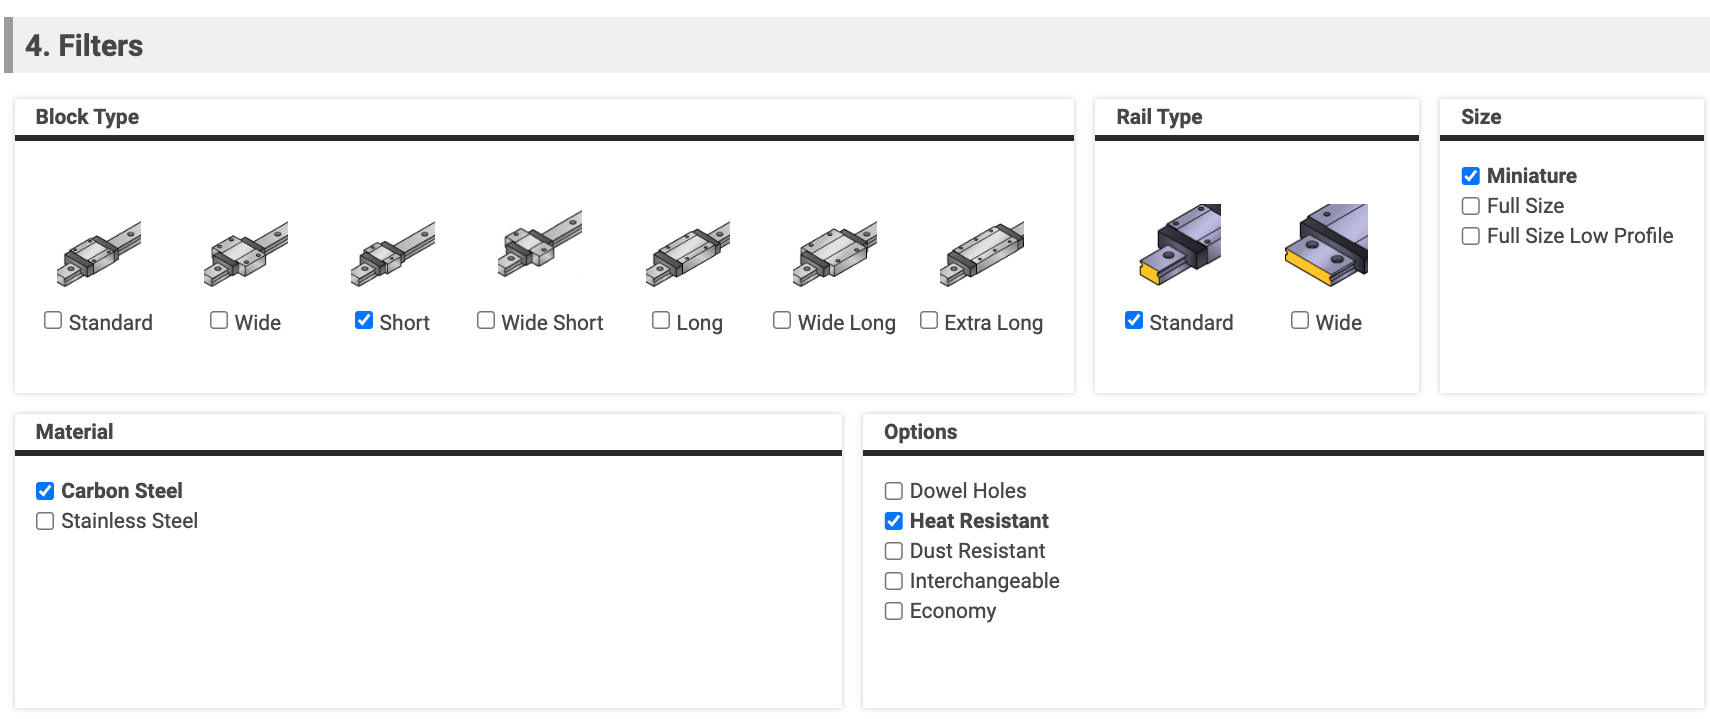This screenshot has width=1710, height=719.
Task: Tick the Dust Resistant checkbox
Action: tap(894, 551)
